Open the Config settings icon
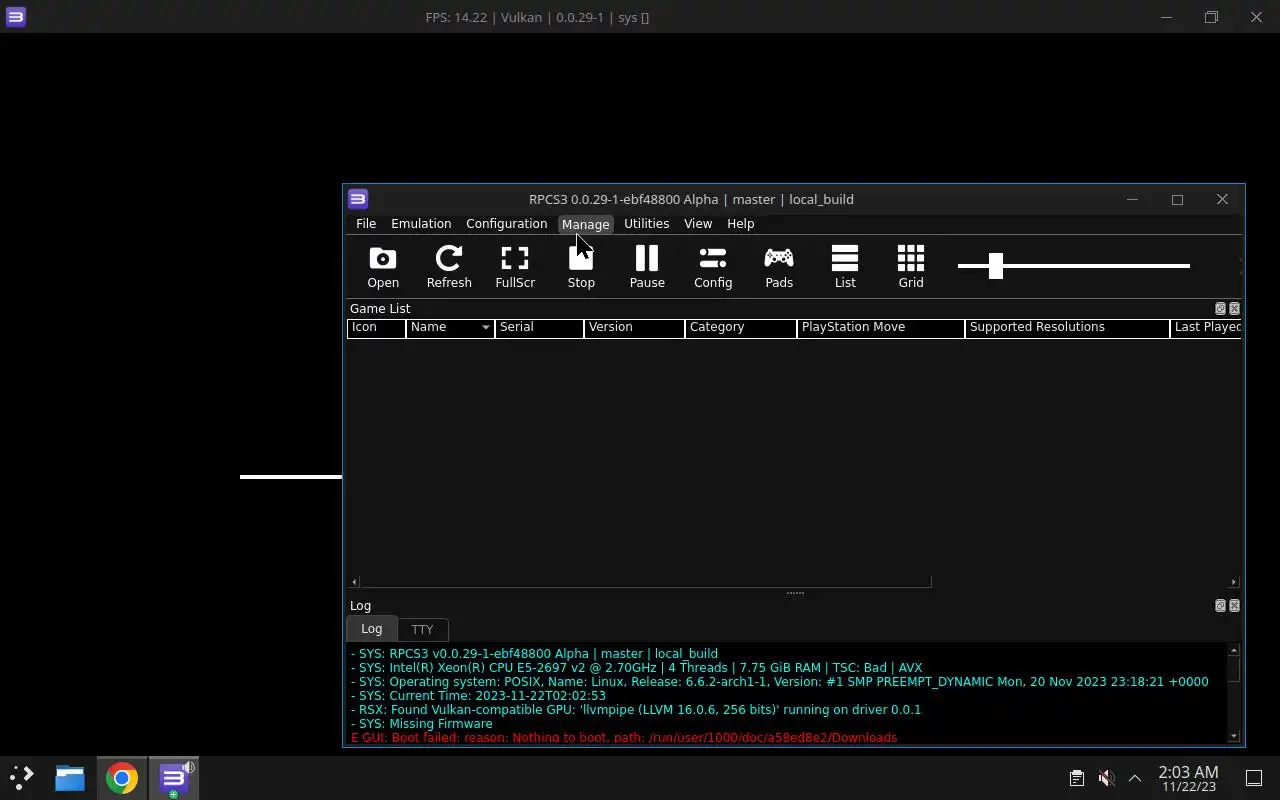1280x800 pixels. pyautogui.click(x=713, y=267)
